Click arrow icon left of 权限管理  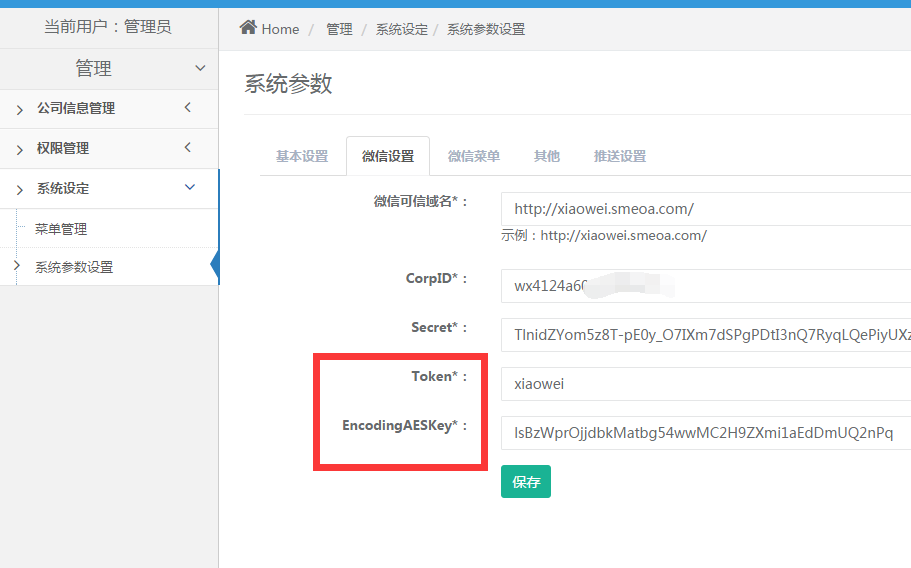click(x=19, y=149)
